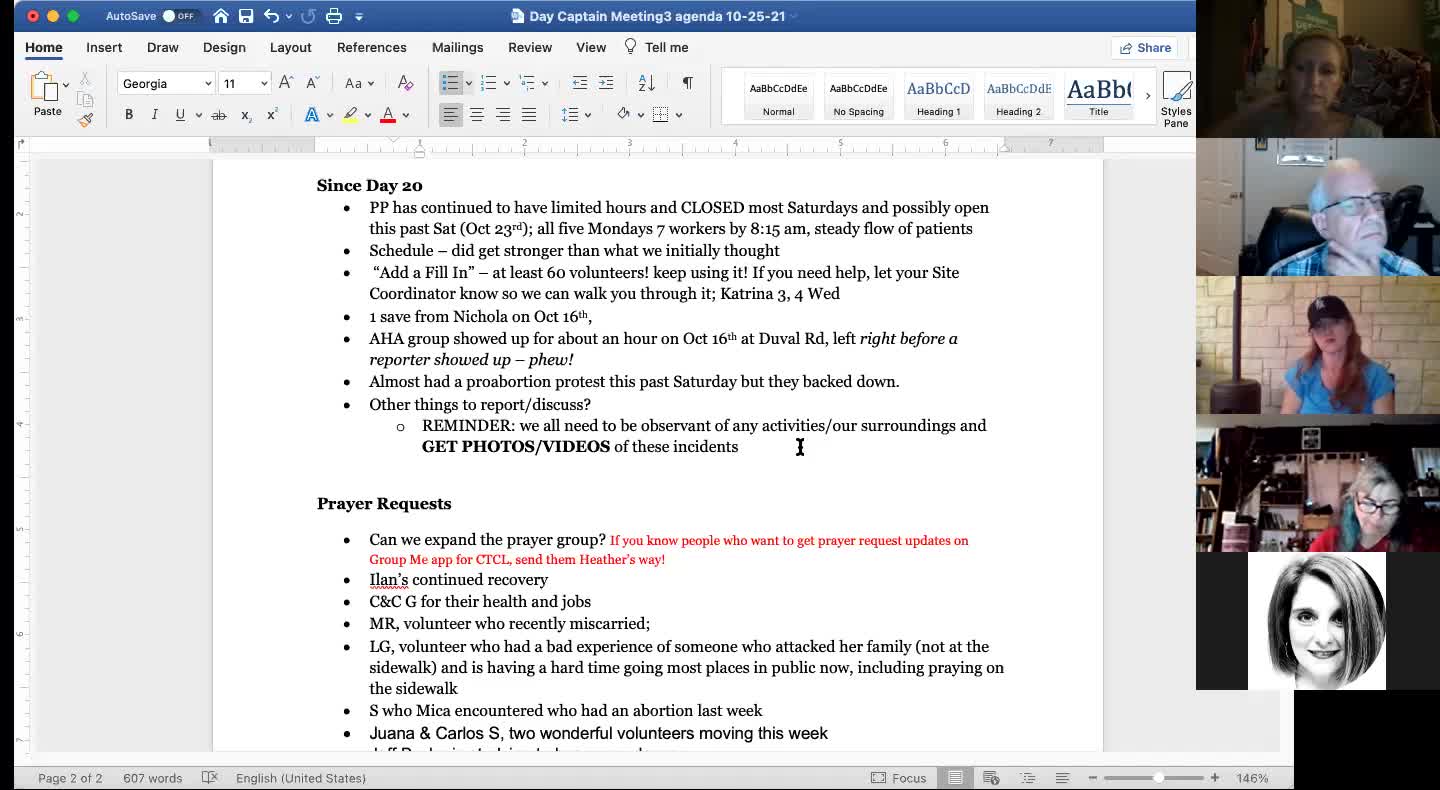Screen dimensions: 1440x790
Task: Toggle bold formatting
Action: tap(129, 115)
